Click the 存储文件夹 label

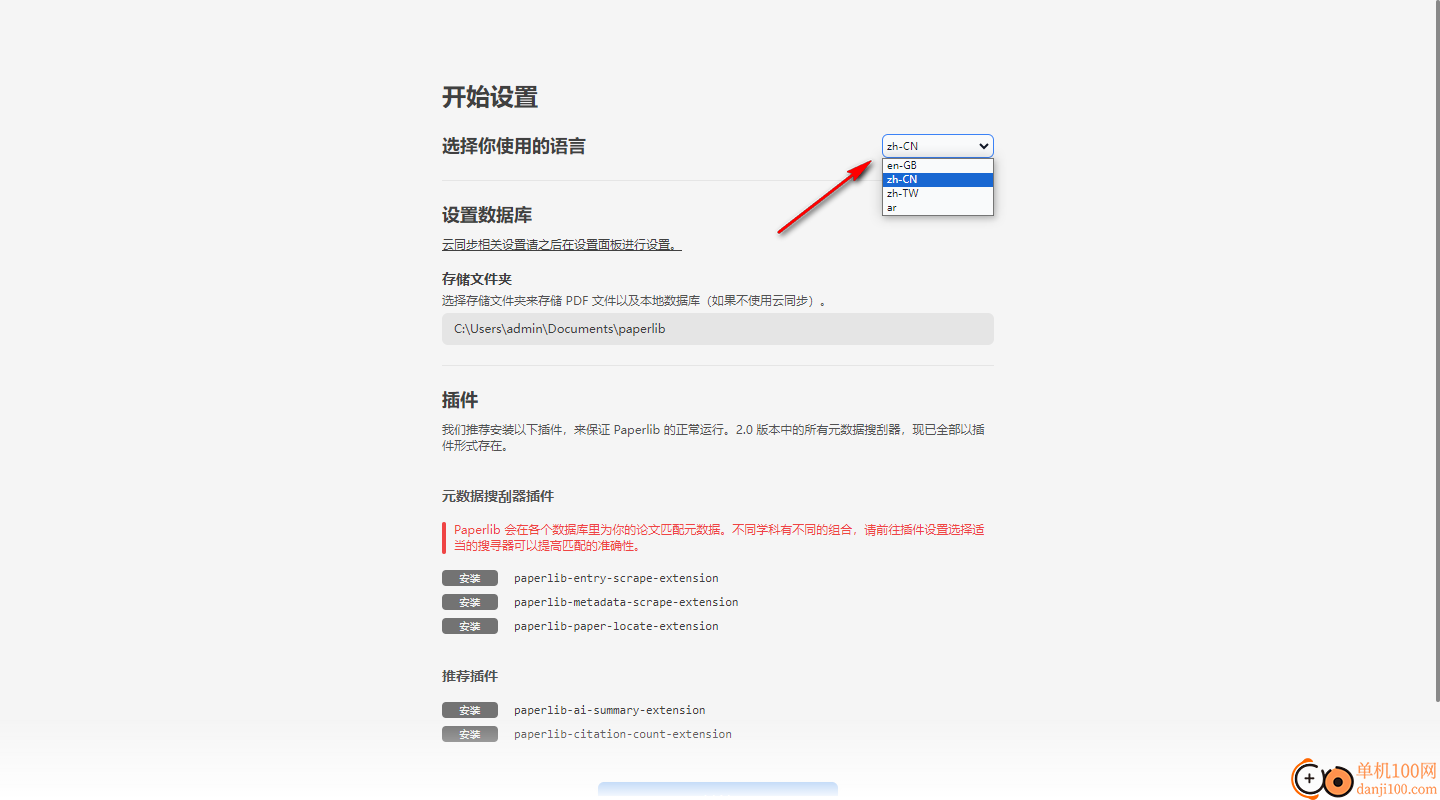477,279
